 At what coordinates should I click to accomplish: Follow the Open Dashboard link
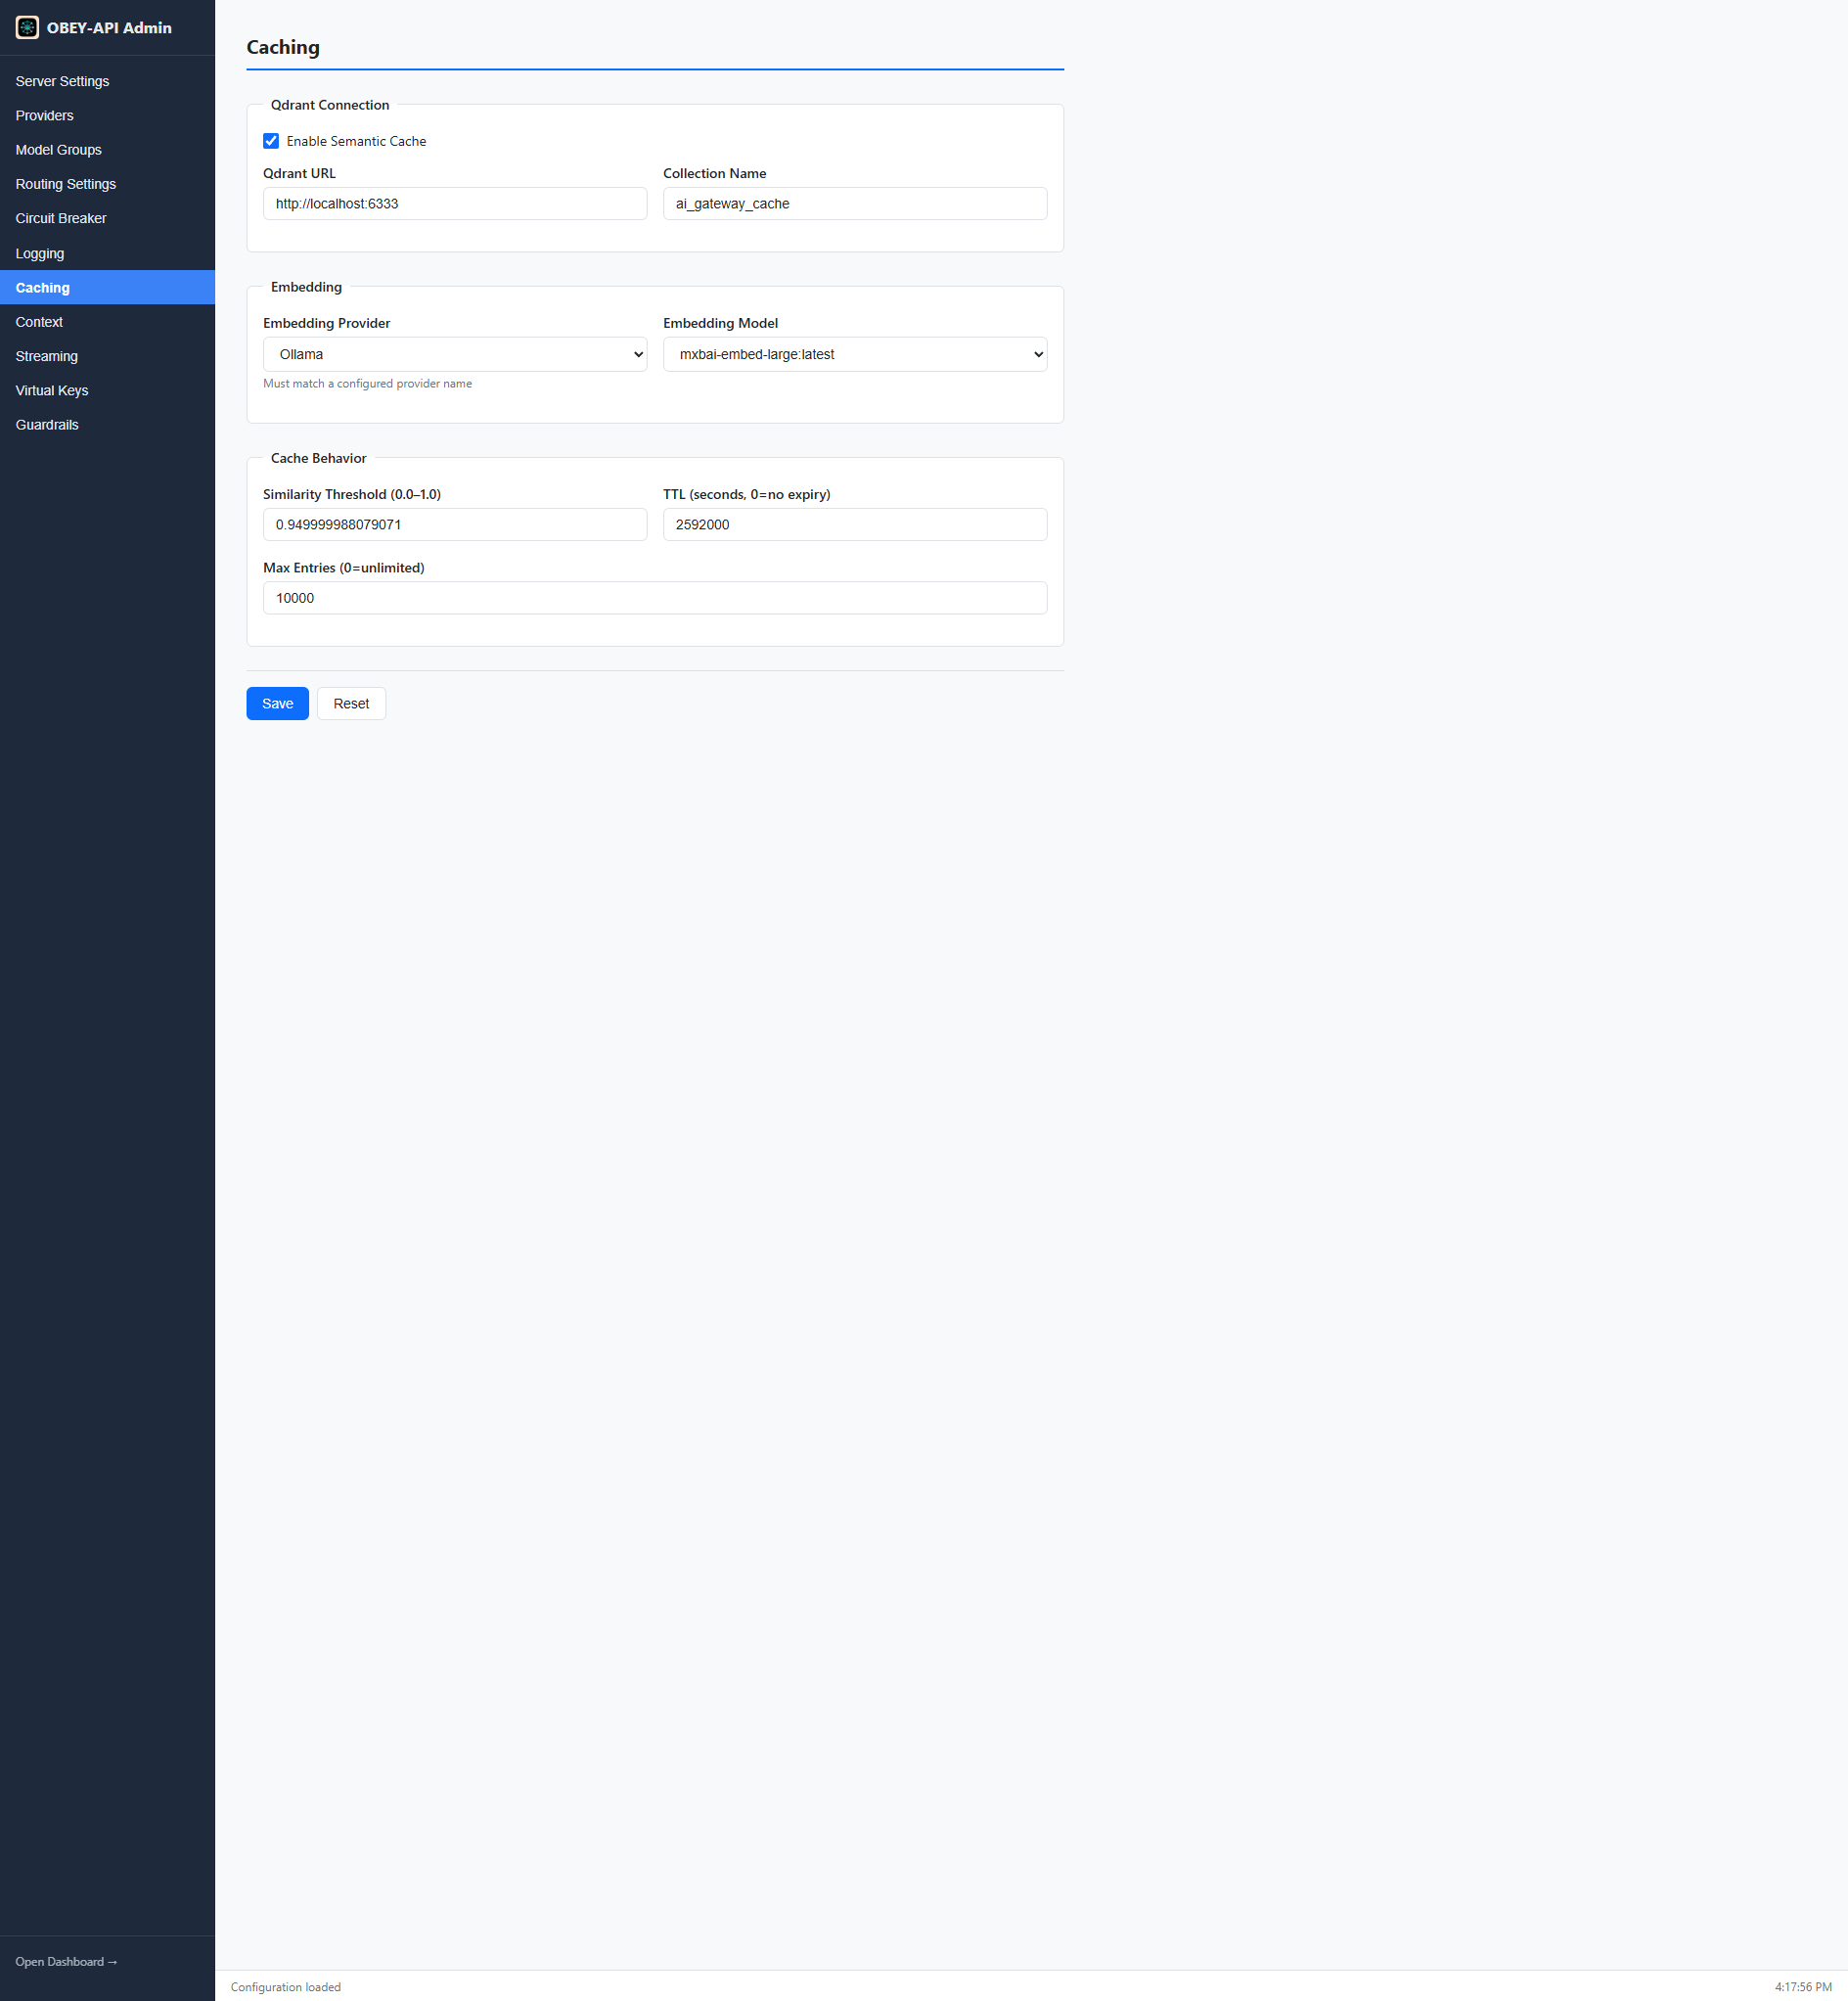pyautogui.click(x=66, y=1961)
